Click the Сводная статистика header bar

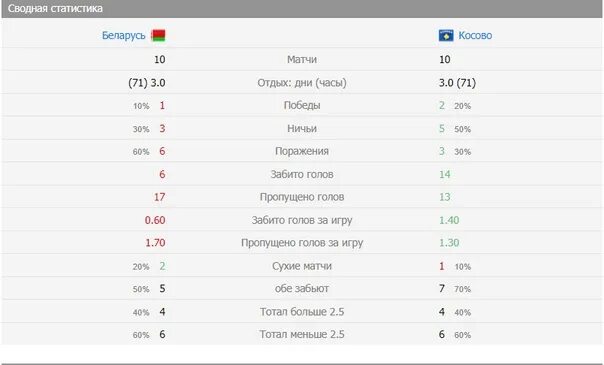[x=302, y=8]
